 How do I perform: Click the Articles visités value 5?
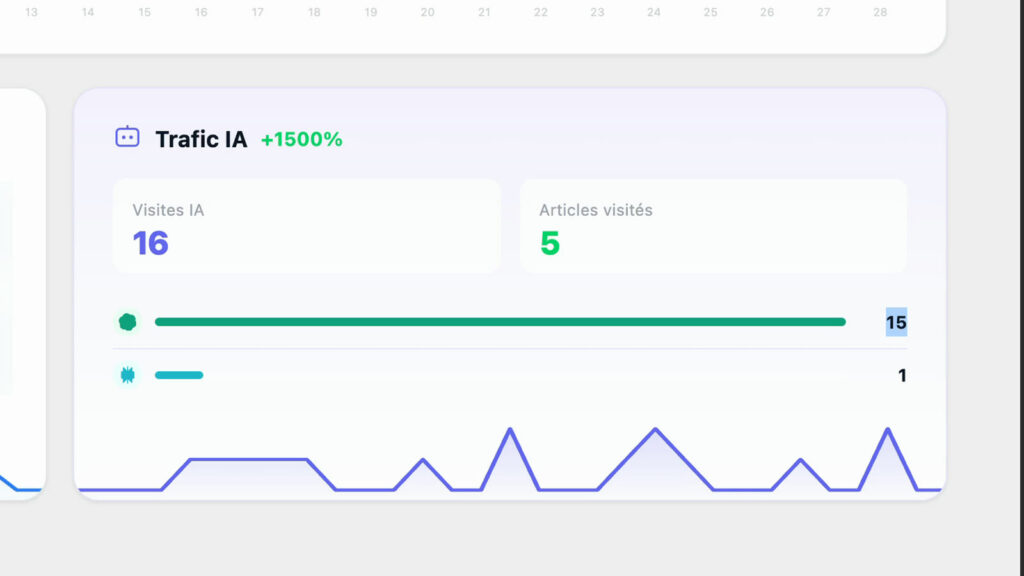point(550,243)
